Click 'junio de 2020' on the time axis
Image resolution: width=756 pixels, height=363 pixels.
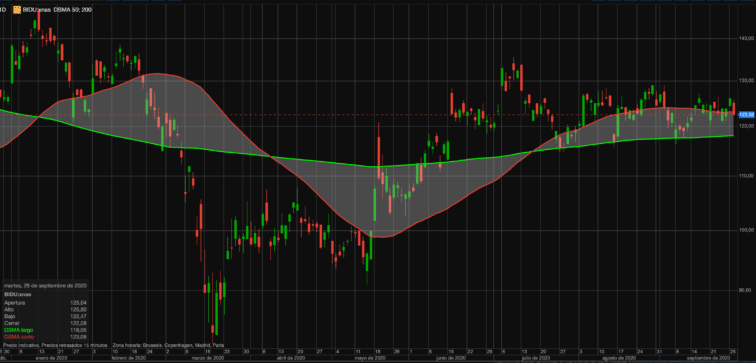[x=450, y=358]
